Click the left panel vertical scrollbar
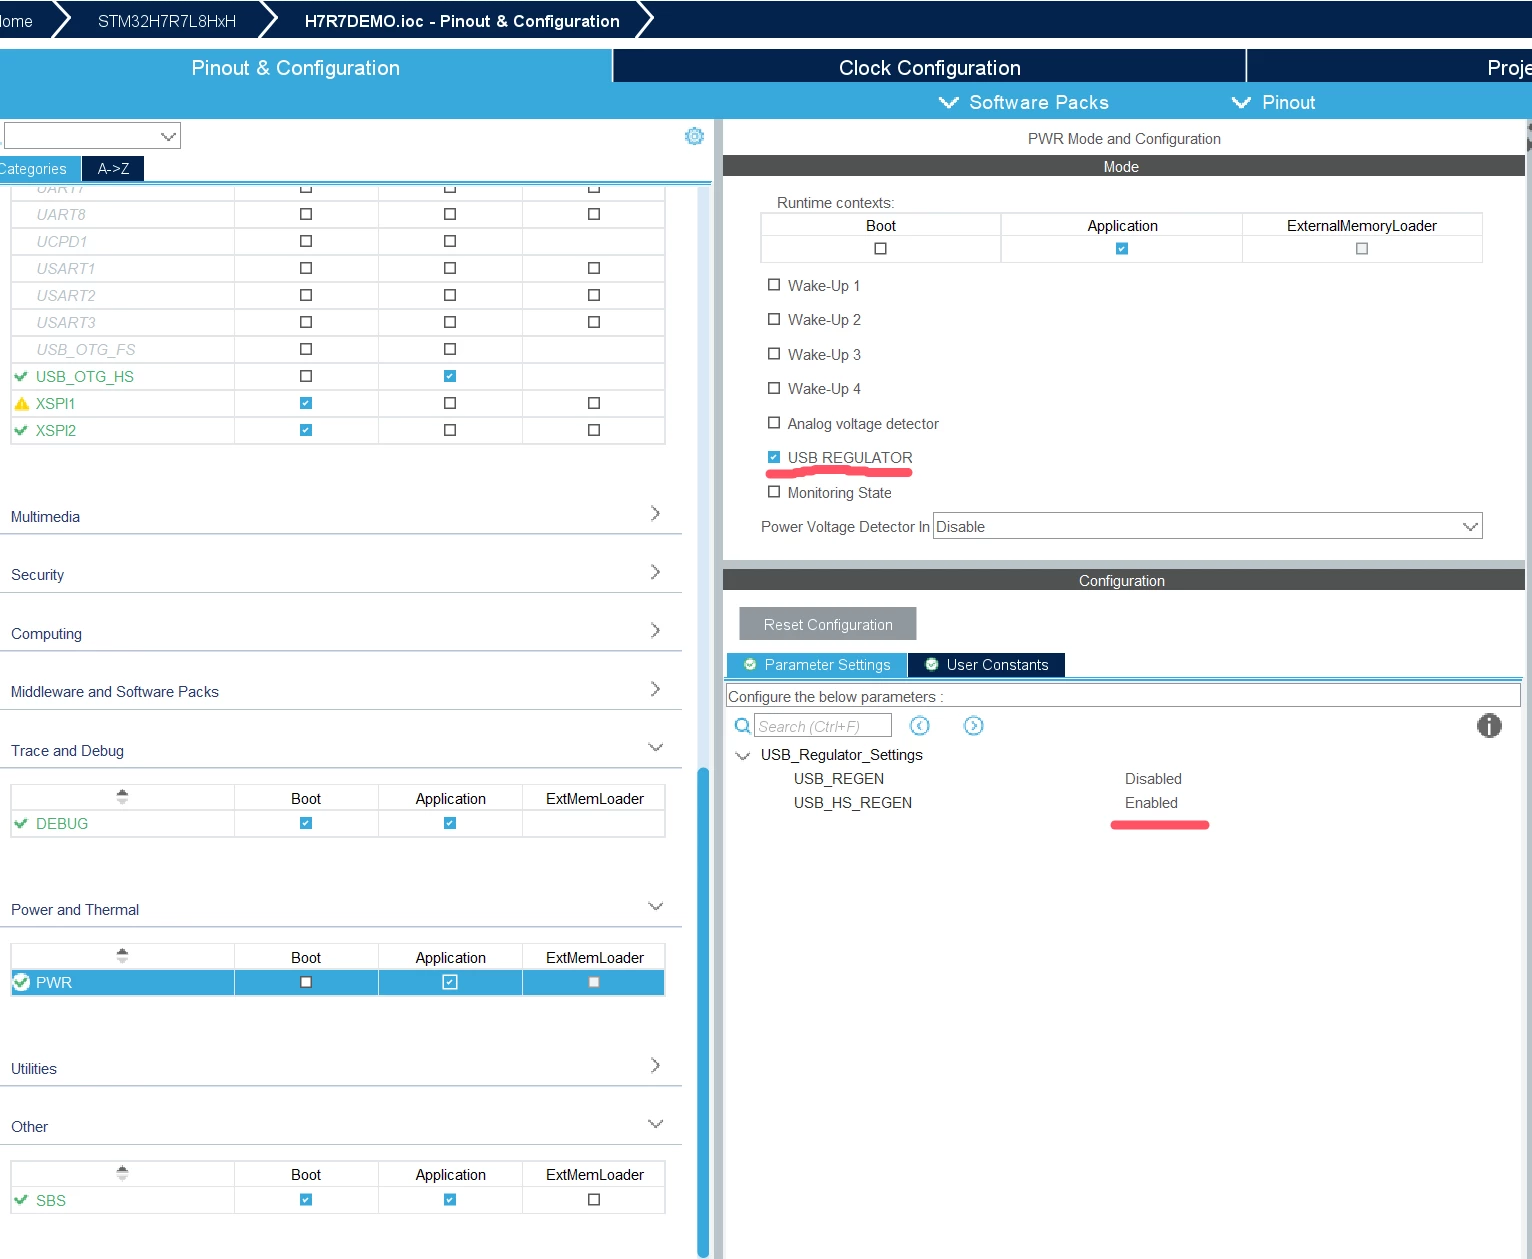Viewport: 1532px width, 1259px height. (703, 1010)
